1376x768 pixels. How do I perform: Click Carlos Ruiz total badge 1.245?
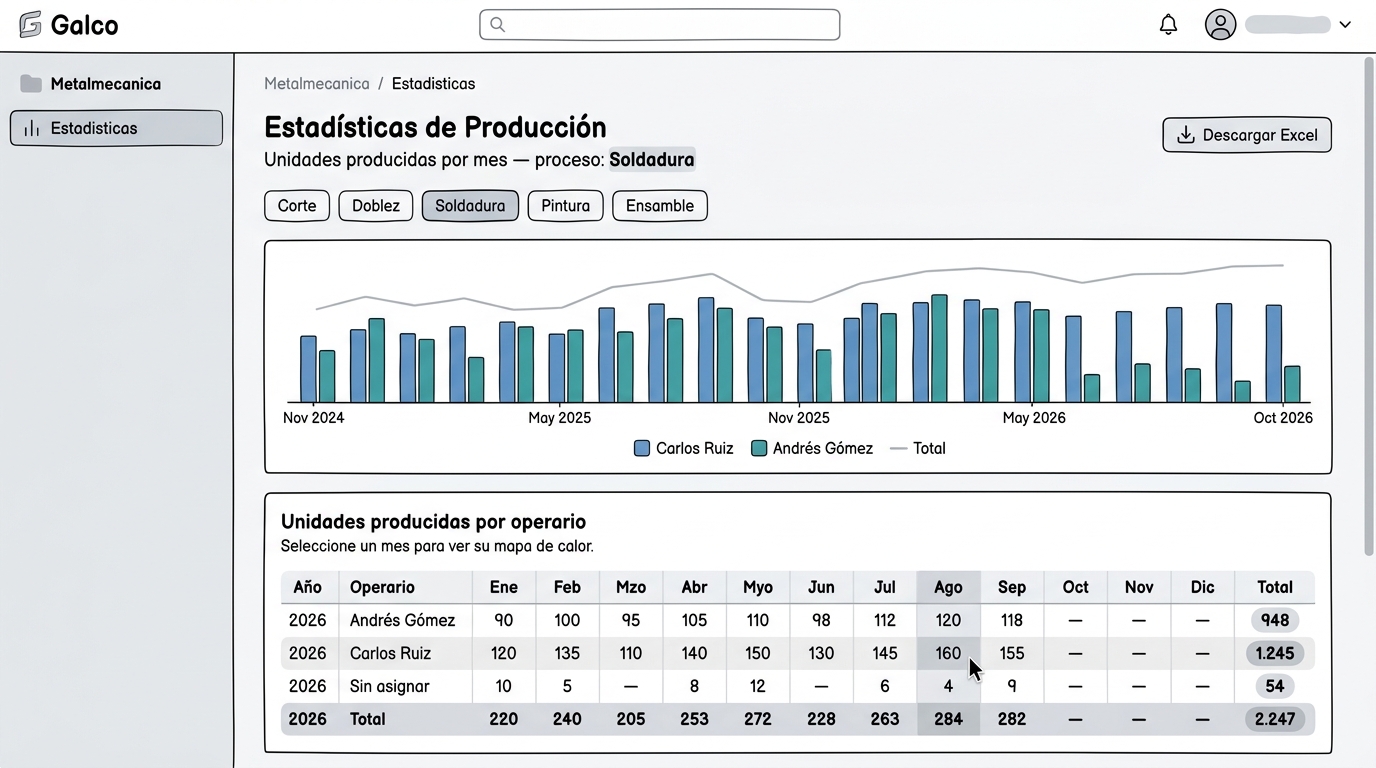(x=1275, y=653)
